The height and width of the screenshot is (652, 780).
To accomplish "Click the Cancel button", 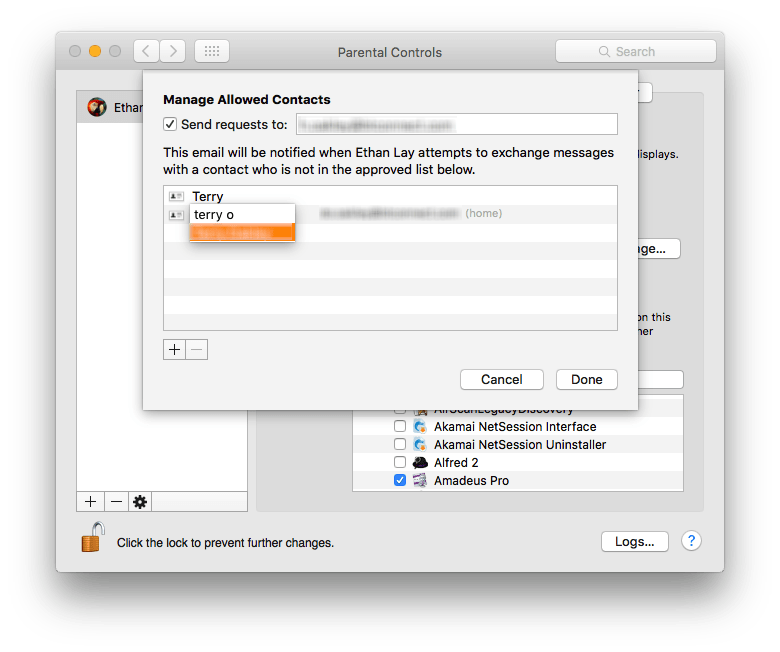I will tap(501, 379).
